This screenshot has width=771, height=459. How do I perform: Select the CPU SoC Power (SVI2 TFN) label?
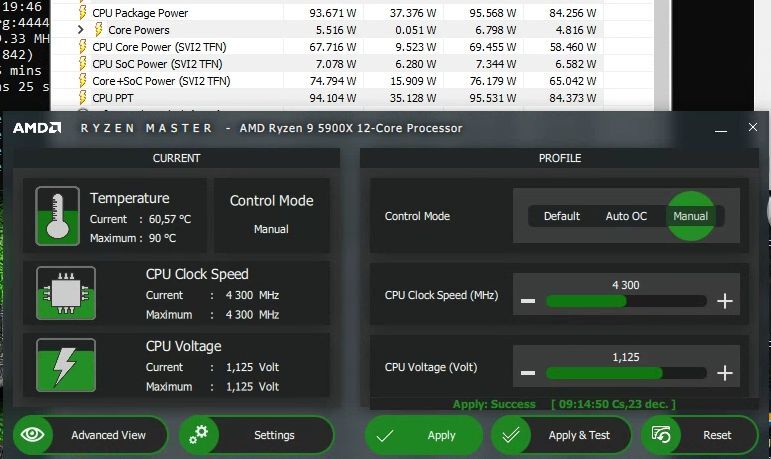(157, 64)
